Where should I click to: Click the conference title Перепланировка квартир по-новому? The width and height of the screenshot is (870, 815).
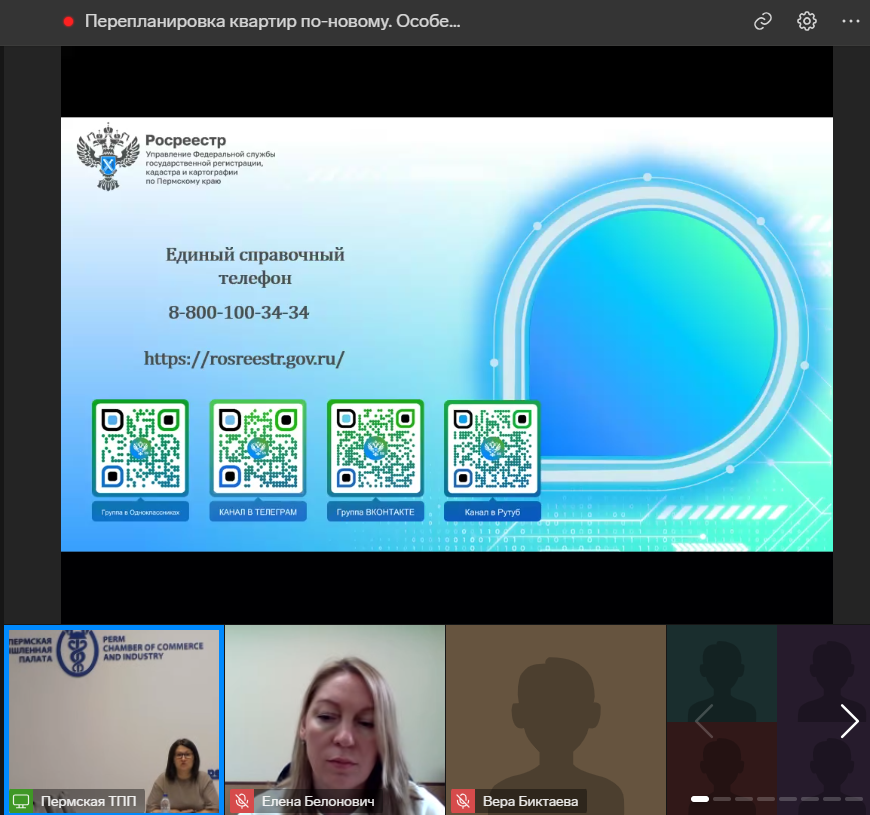272,22
